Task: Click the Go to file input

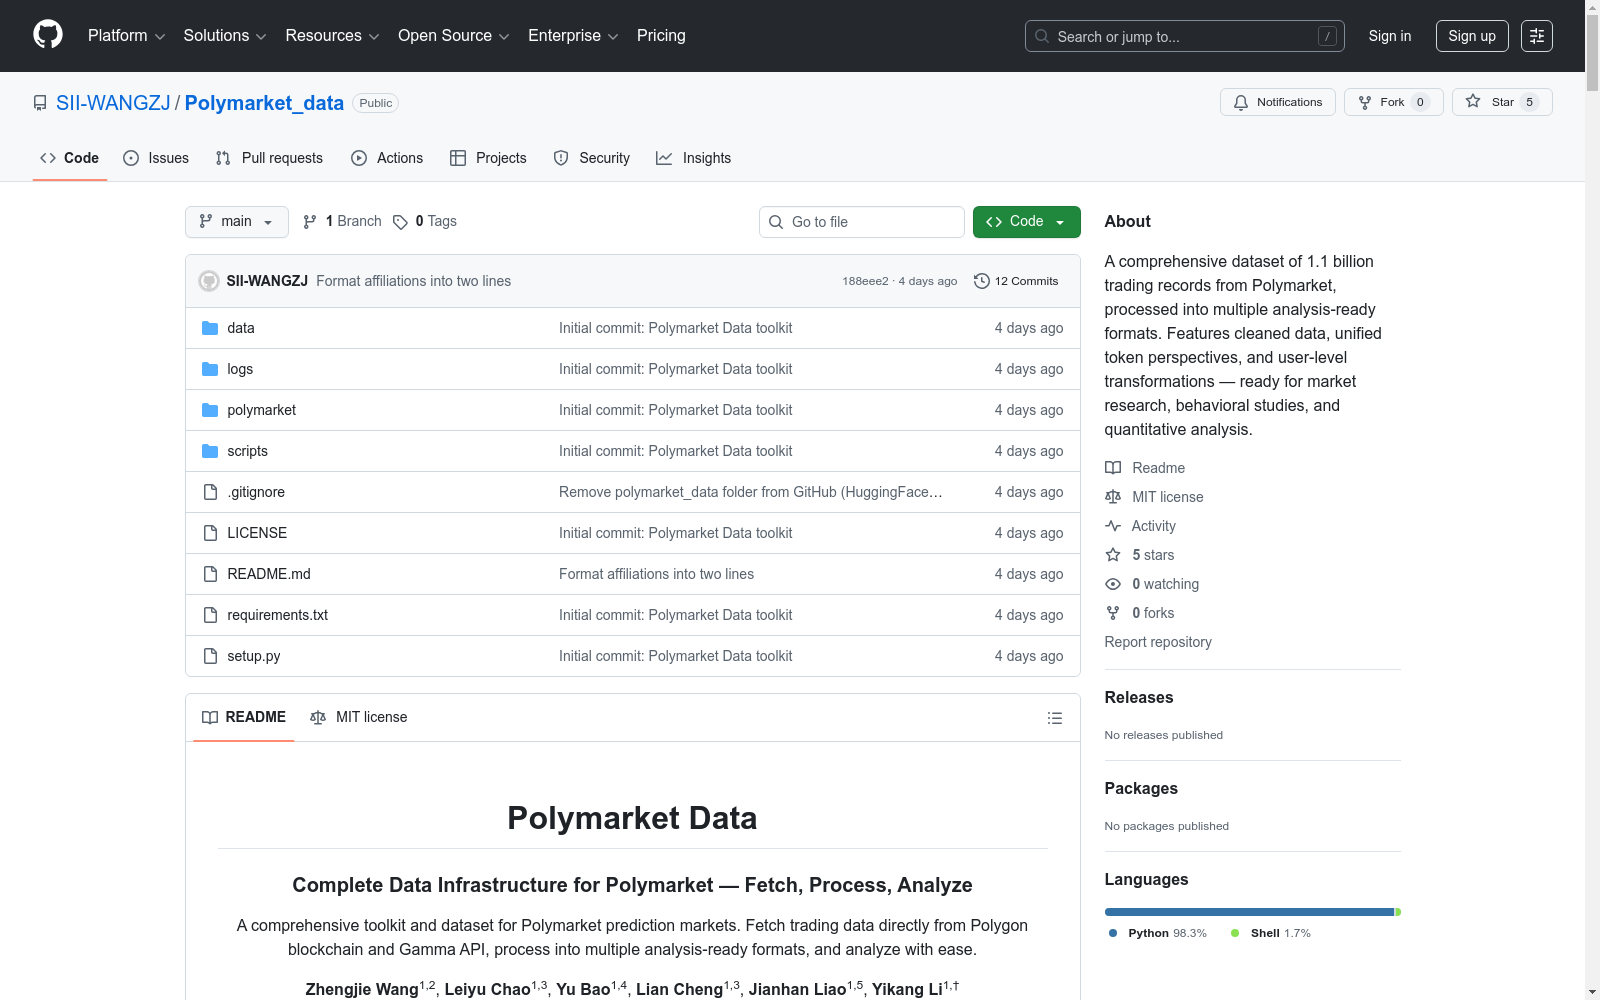Action: (x=862, y=222)
